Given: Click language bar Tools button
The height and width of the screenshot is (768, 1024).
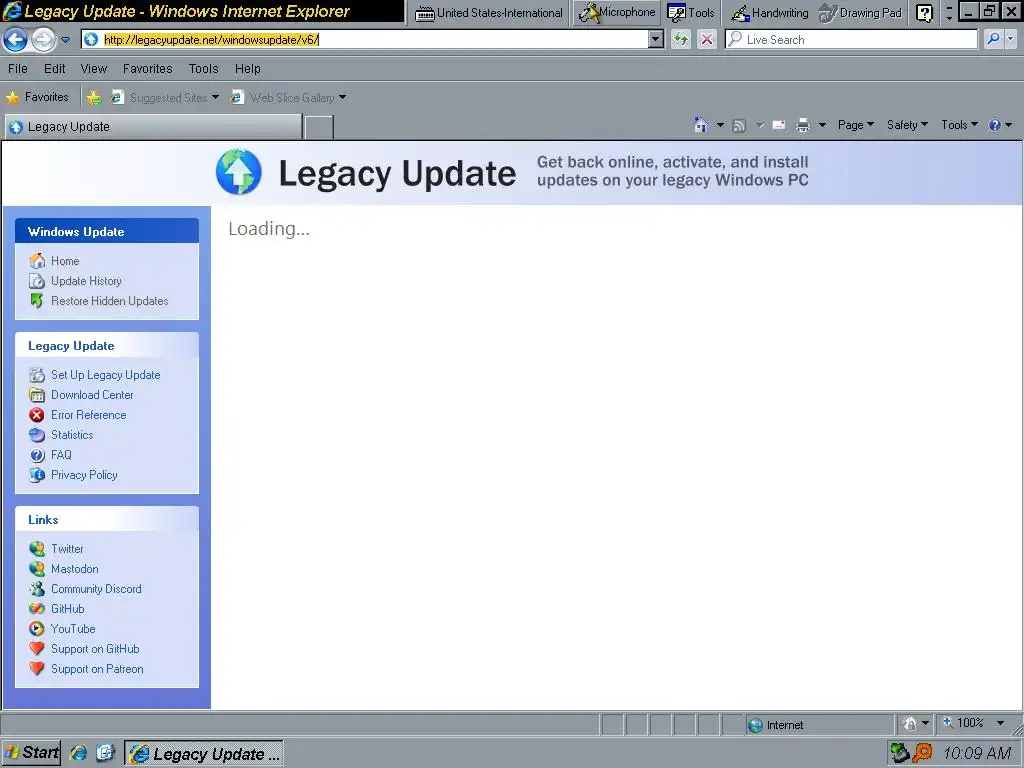Looking at the screenshot, I should coord(692,12).
